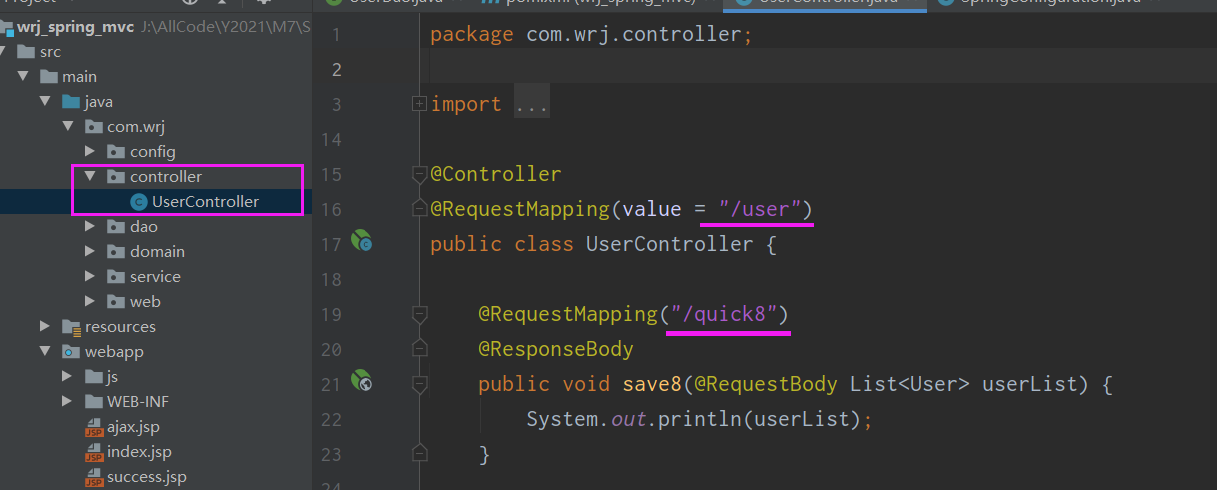The image size is (1217, 490).
Task: Click the folded import ellipsis placeholder
Action: 532,104
